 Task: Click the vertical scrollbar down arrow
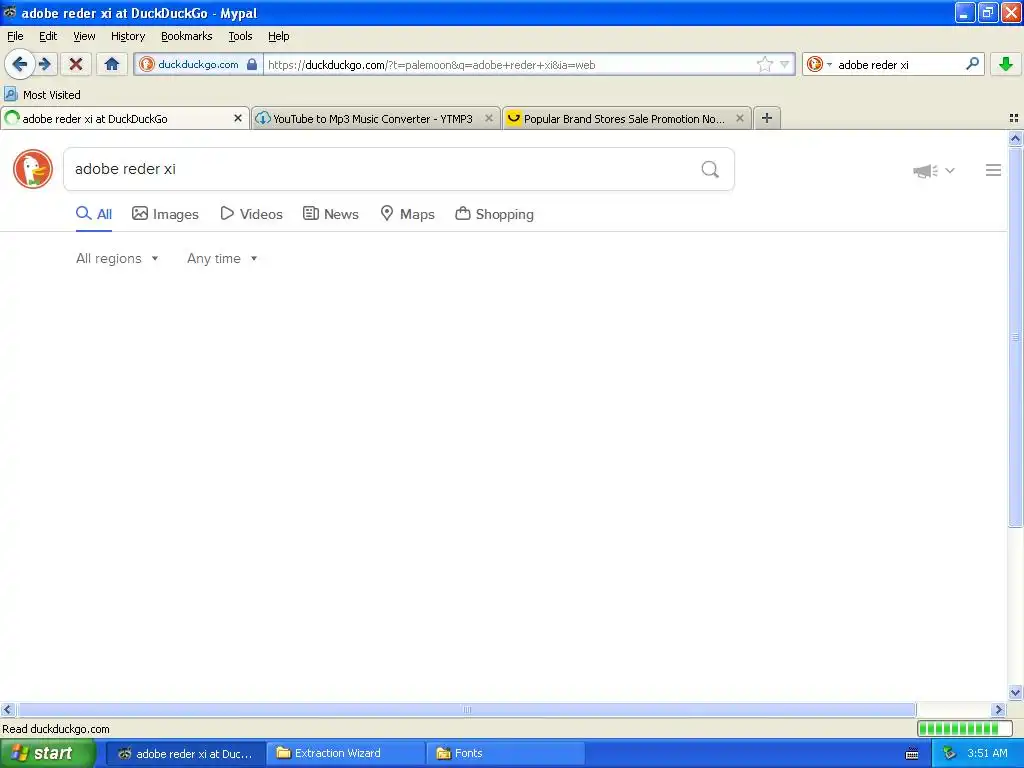coord(1015,693)
